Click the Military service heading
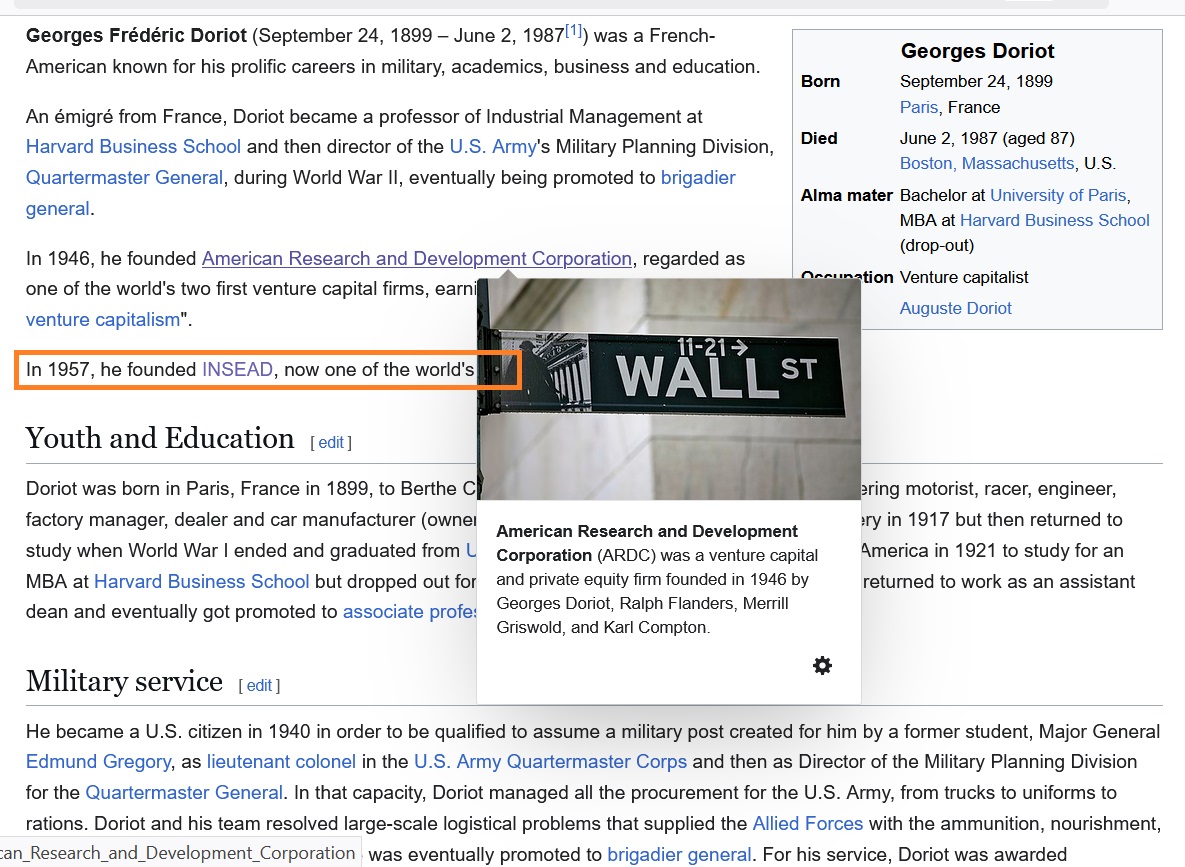This screenshot has width=1185, height=867. (x=124, y=681)
